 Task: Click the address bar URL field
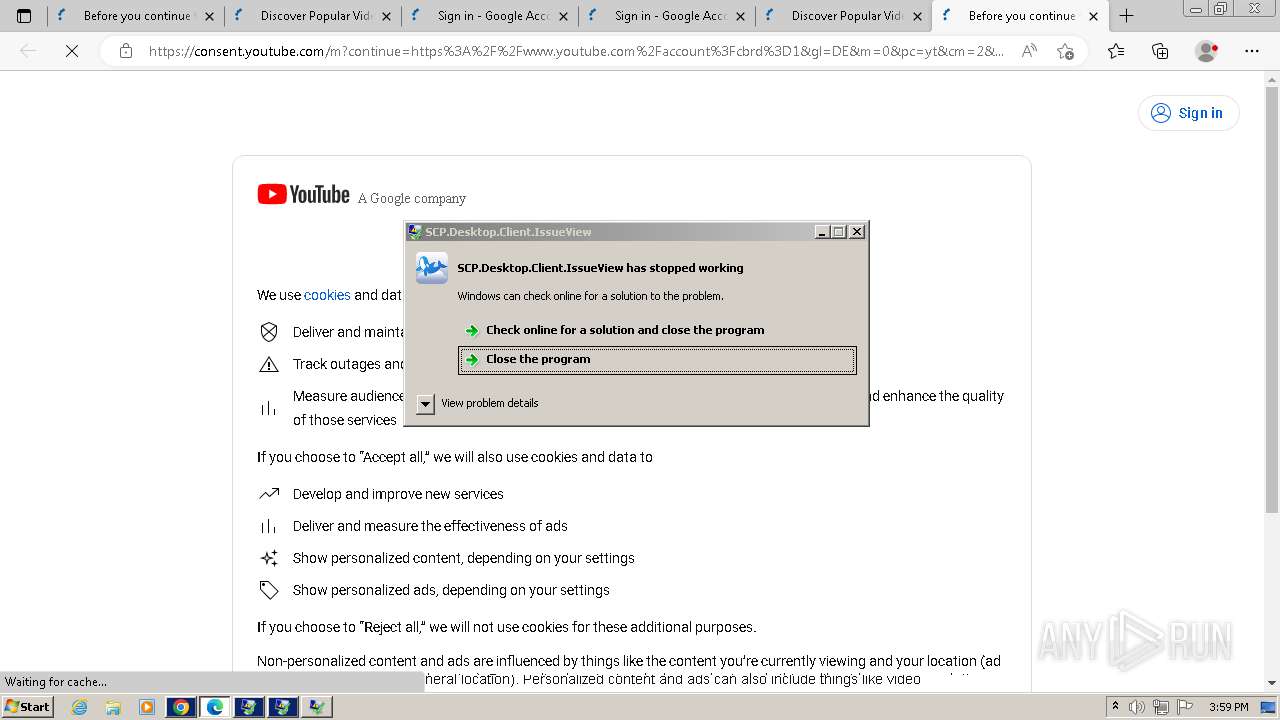(x=576, y=51)
